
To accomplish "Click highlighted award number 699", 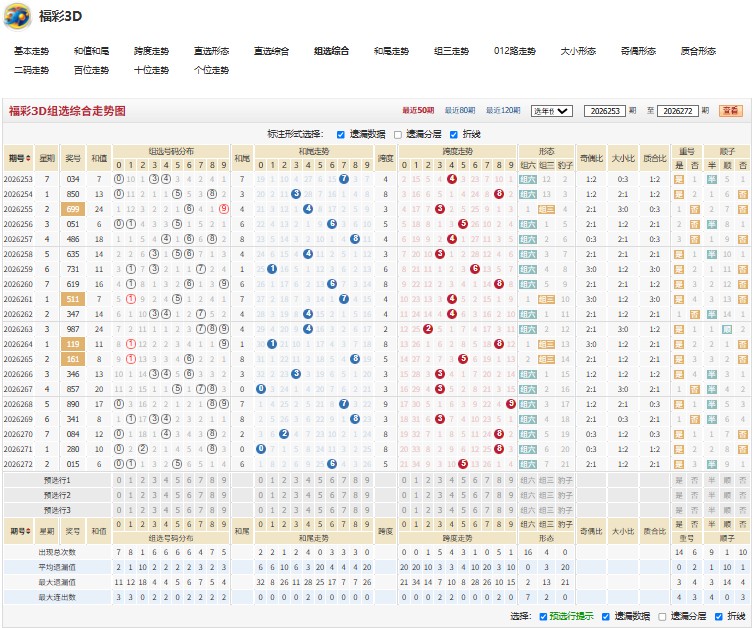I will point(73,209).
